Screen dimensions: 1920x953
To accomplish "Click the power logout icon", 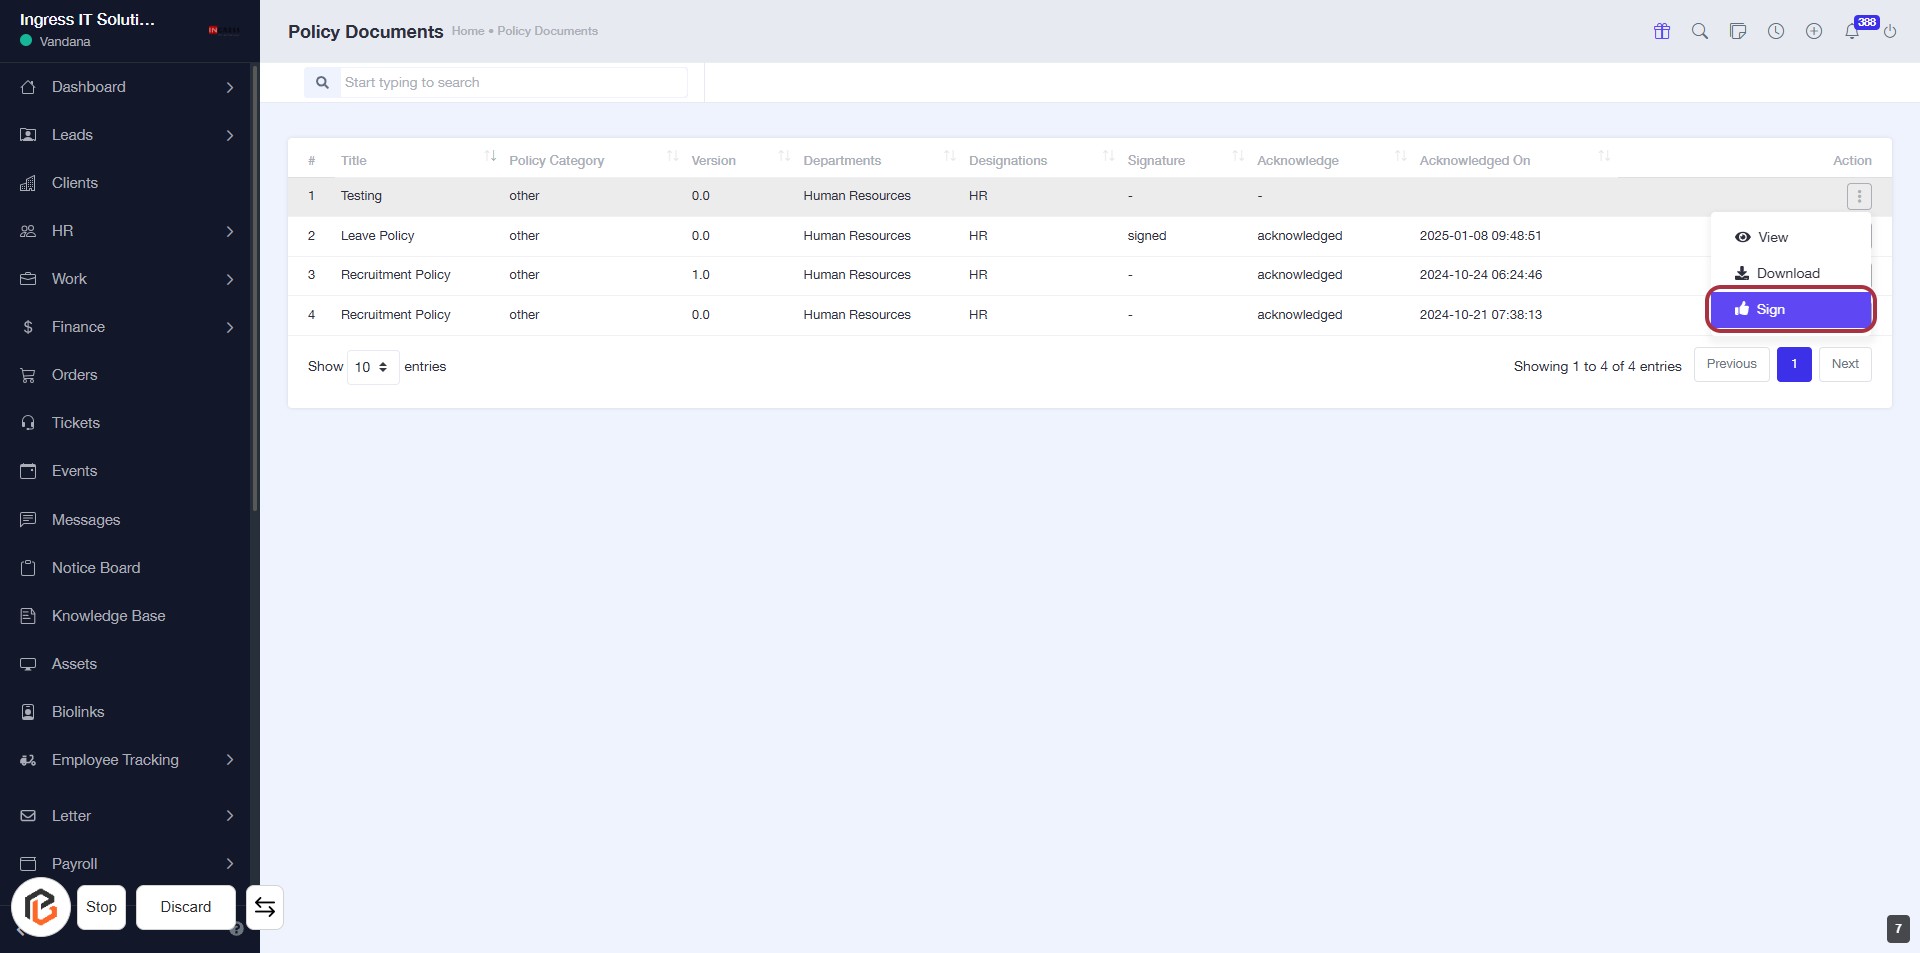I will (1890, 32).
